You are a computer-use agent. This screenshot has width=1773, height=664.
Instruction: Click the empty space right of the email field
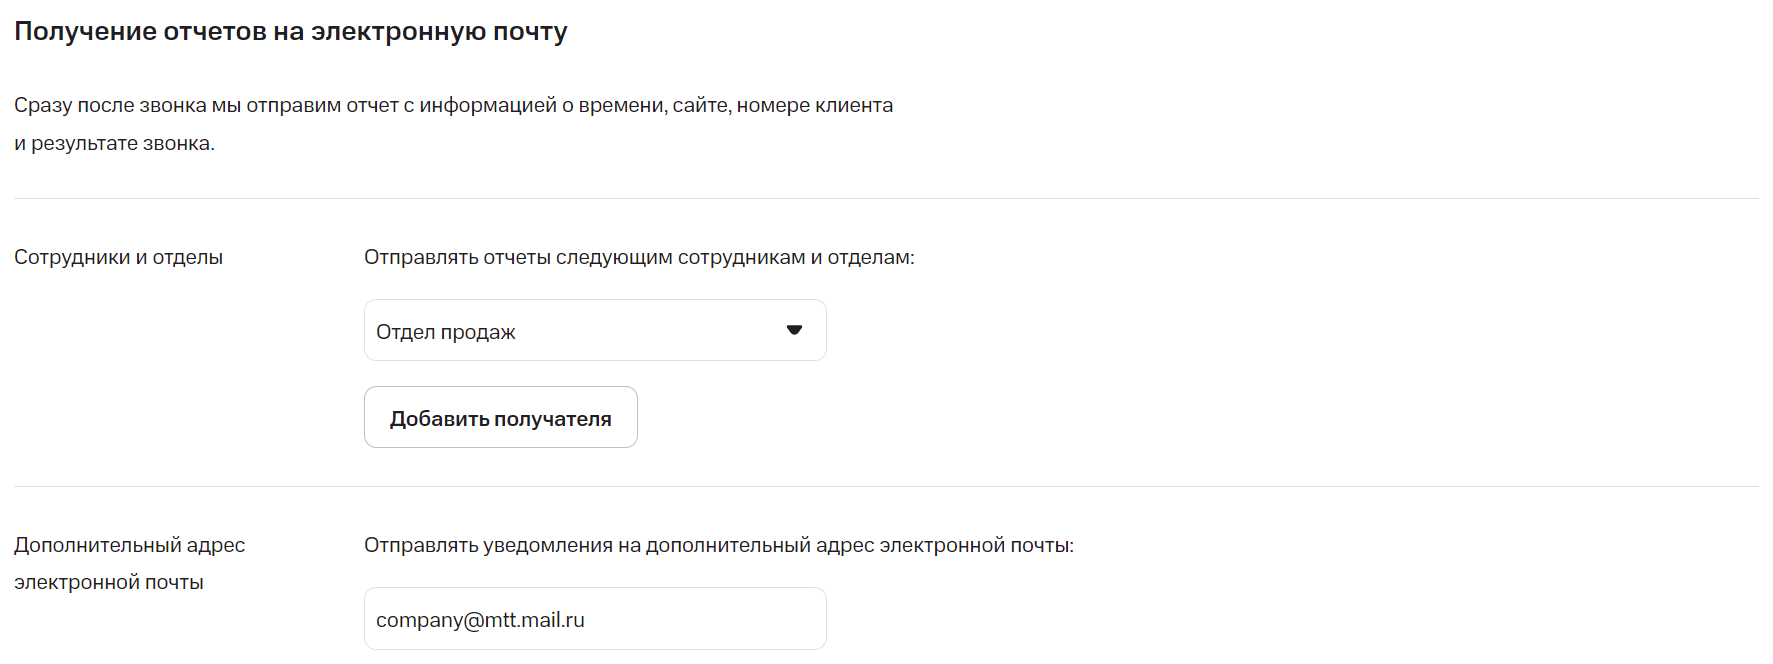pos(1200,619)
